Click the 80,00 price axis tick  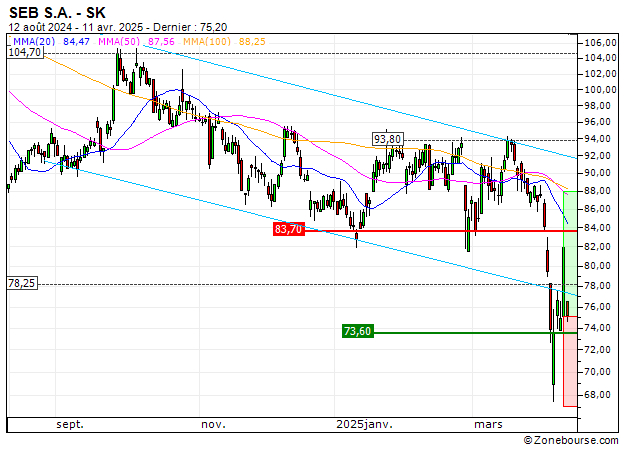597,266
